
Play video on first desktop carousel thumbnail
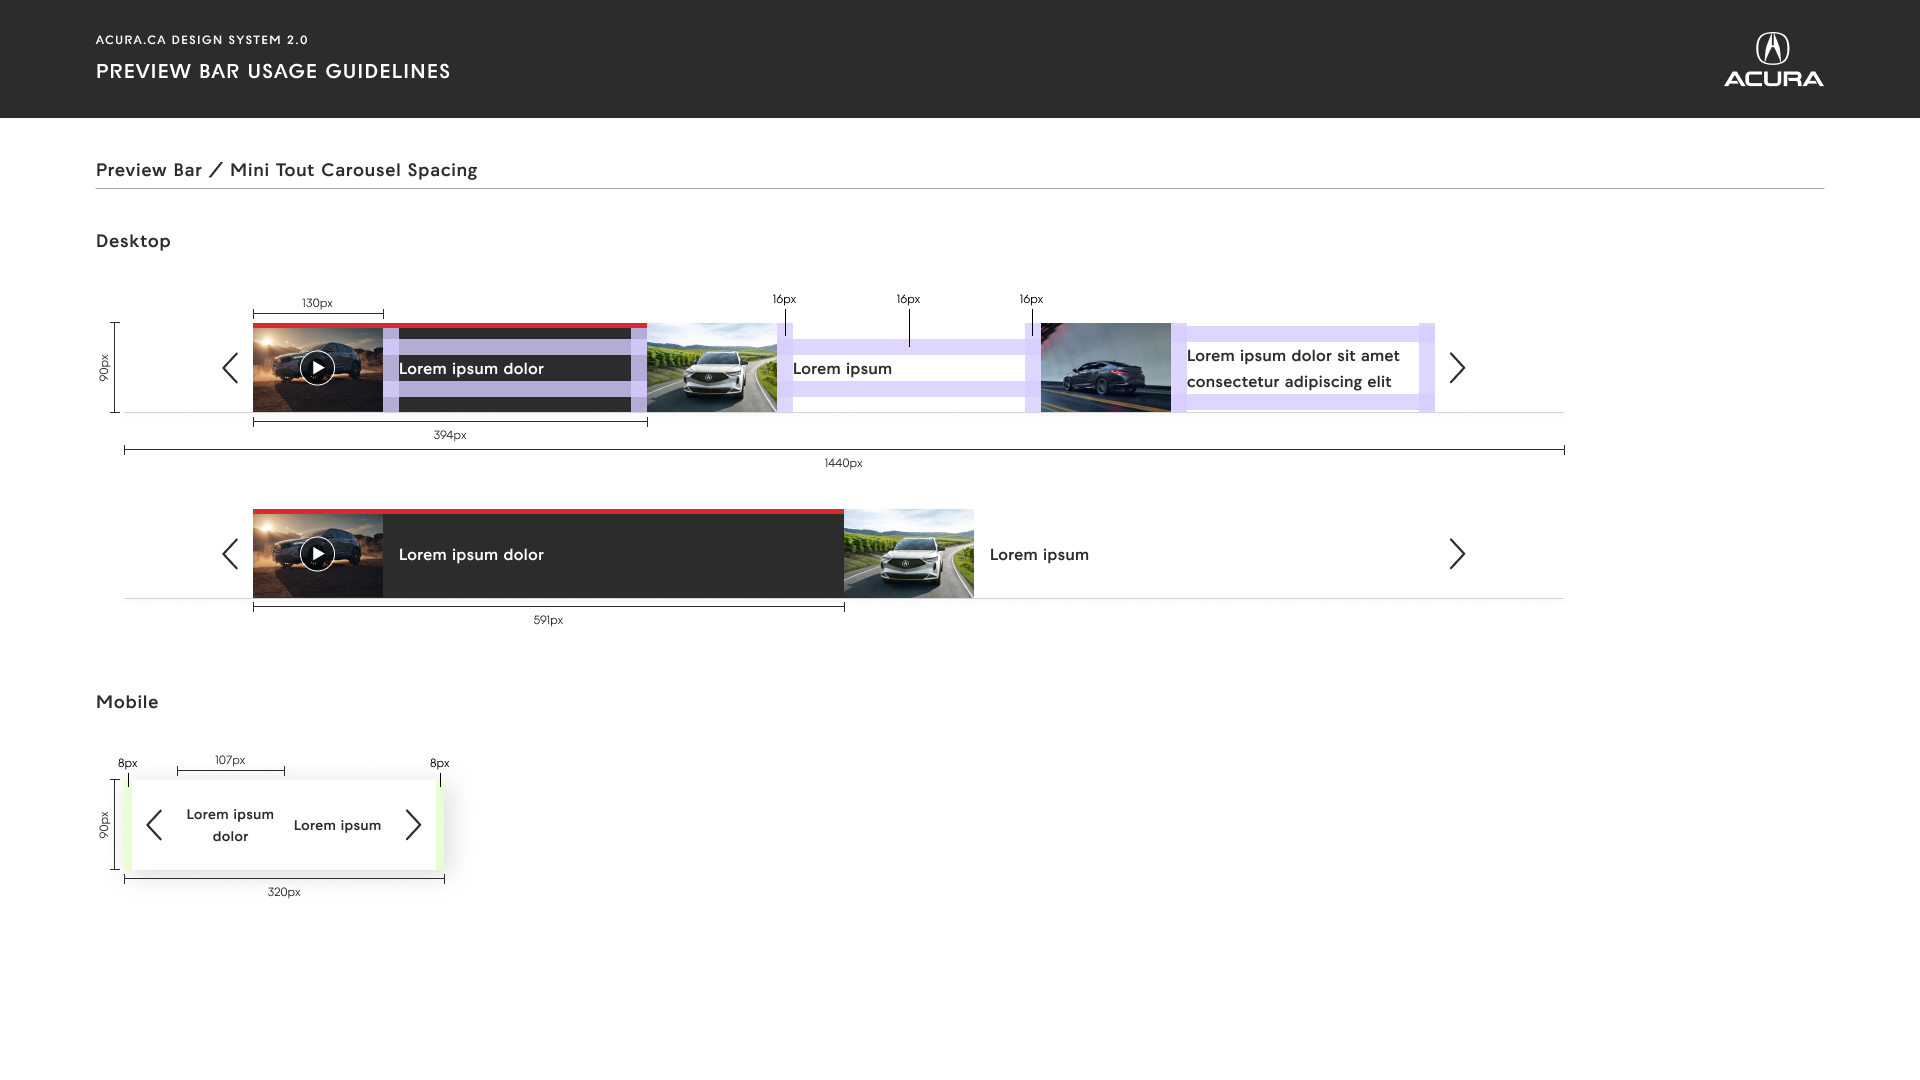pyautogui.click(x=317, y=368)
